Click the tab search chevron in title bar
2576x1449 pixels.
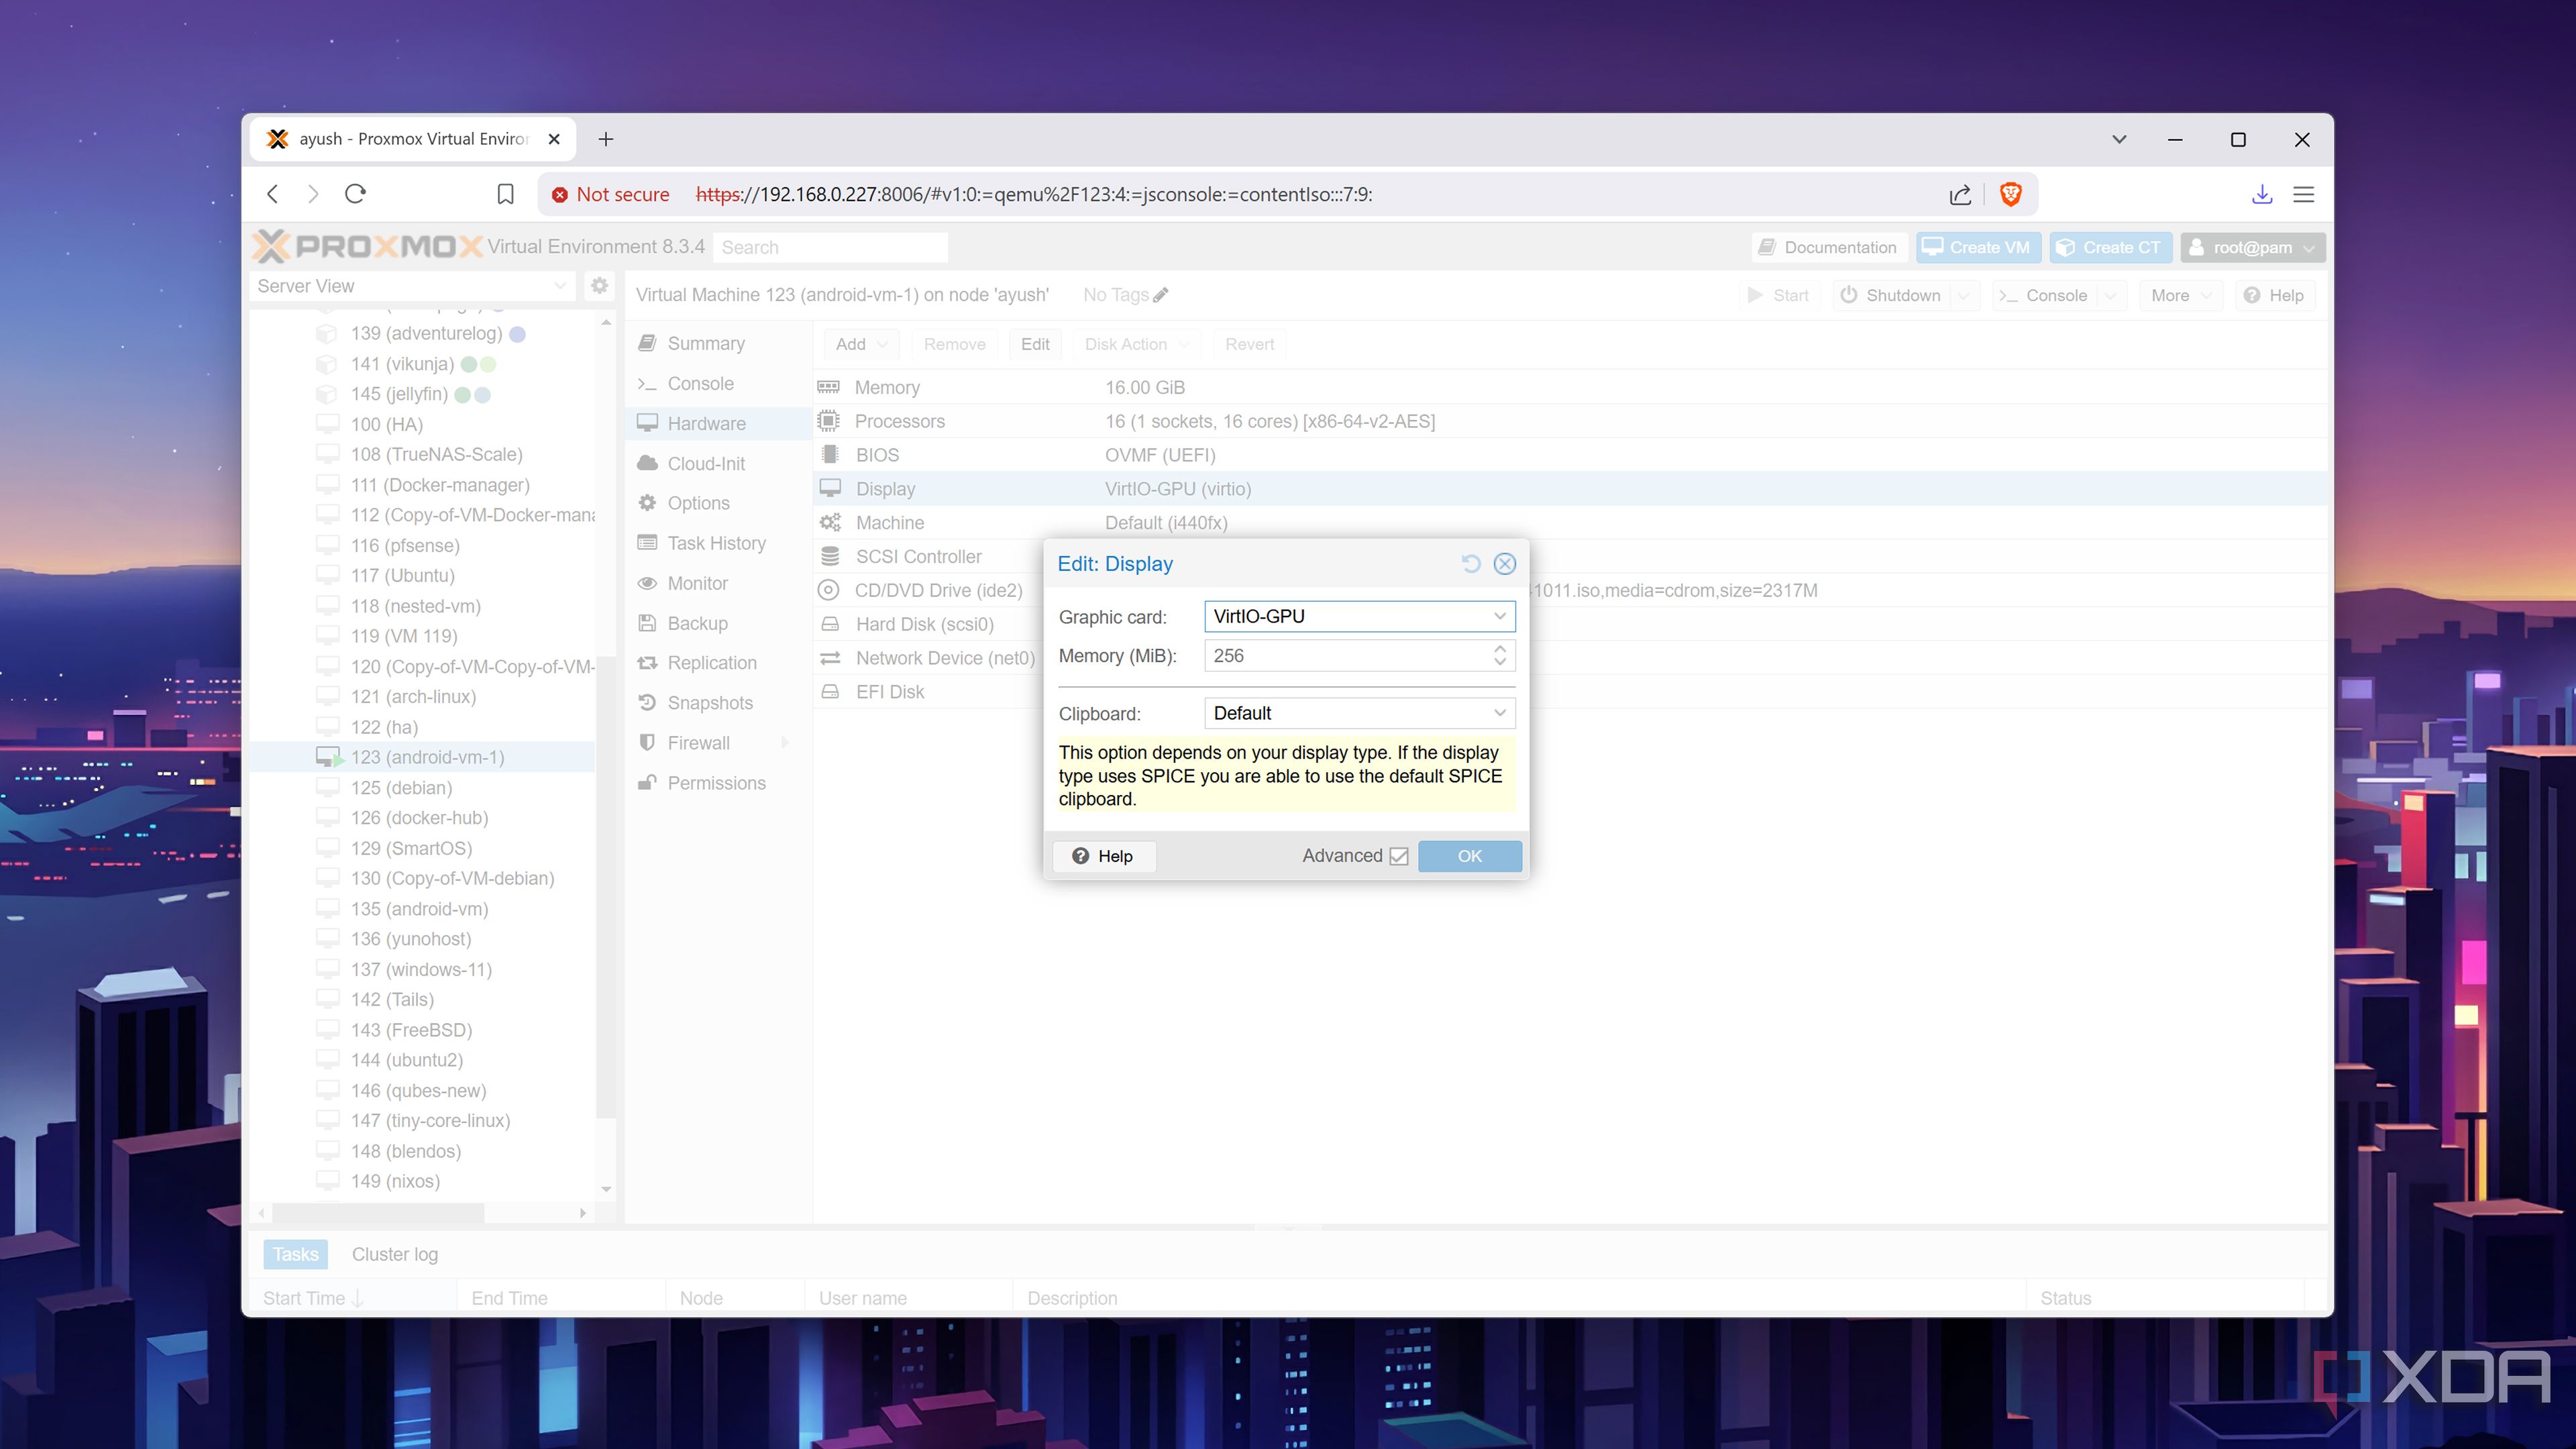click(x=2119, y=139)
